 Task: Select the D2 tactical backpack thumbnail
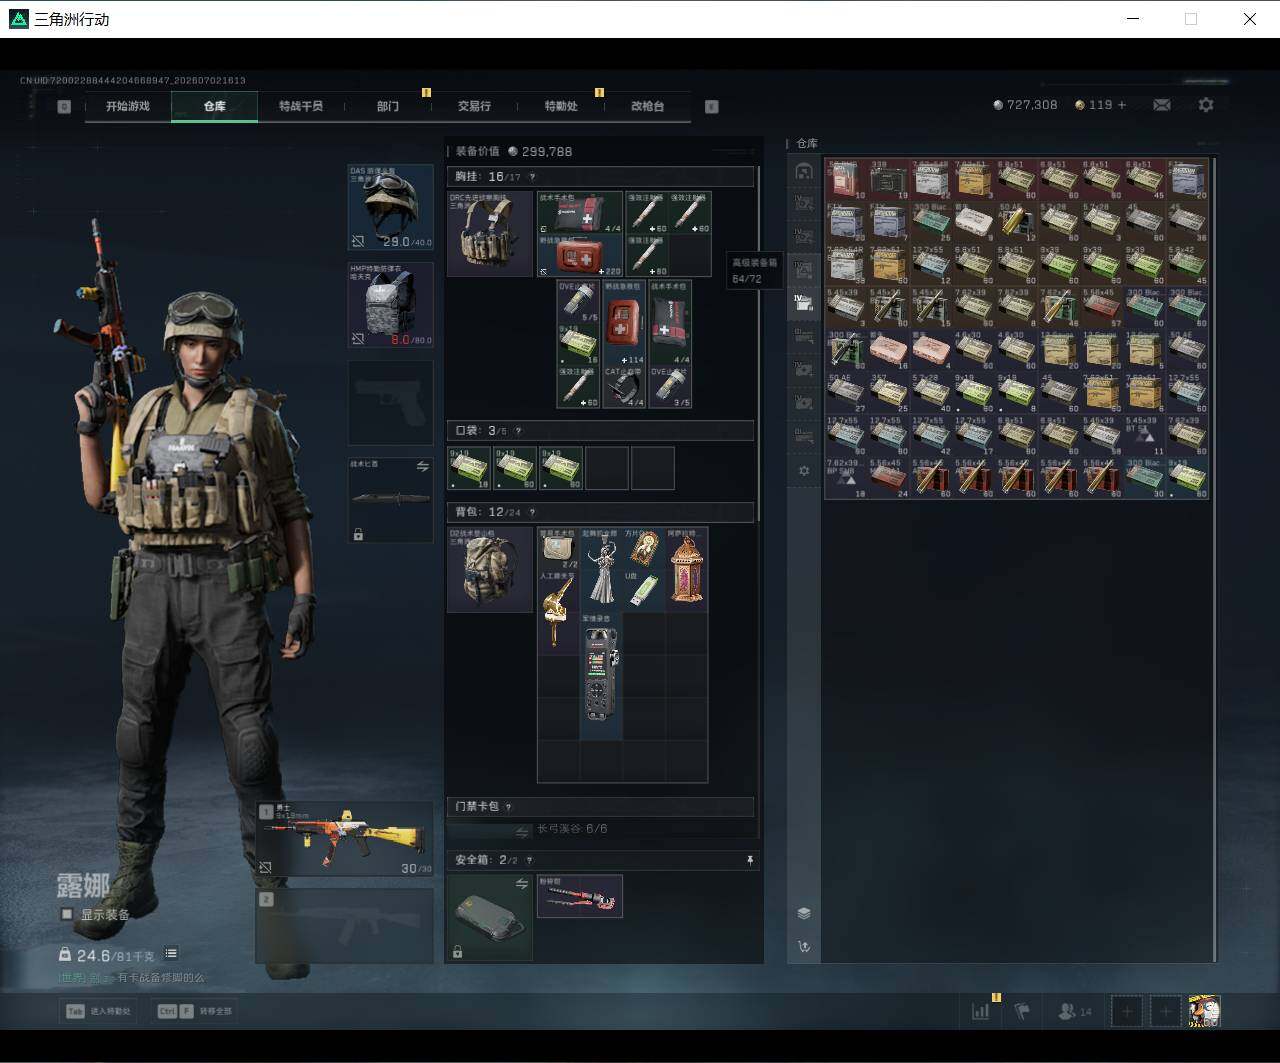[x=490, y=570]
